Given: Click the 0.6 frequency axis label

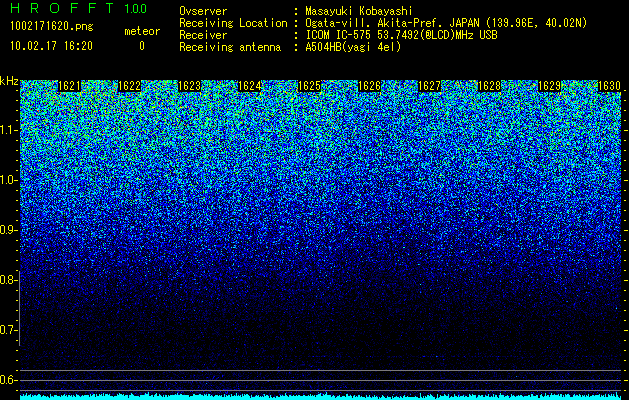Looking at the screenshot, I should tap(7, 380).
